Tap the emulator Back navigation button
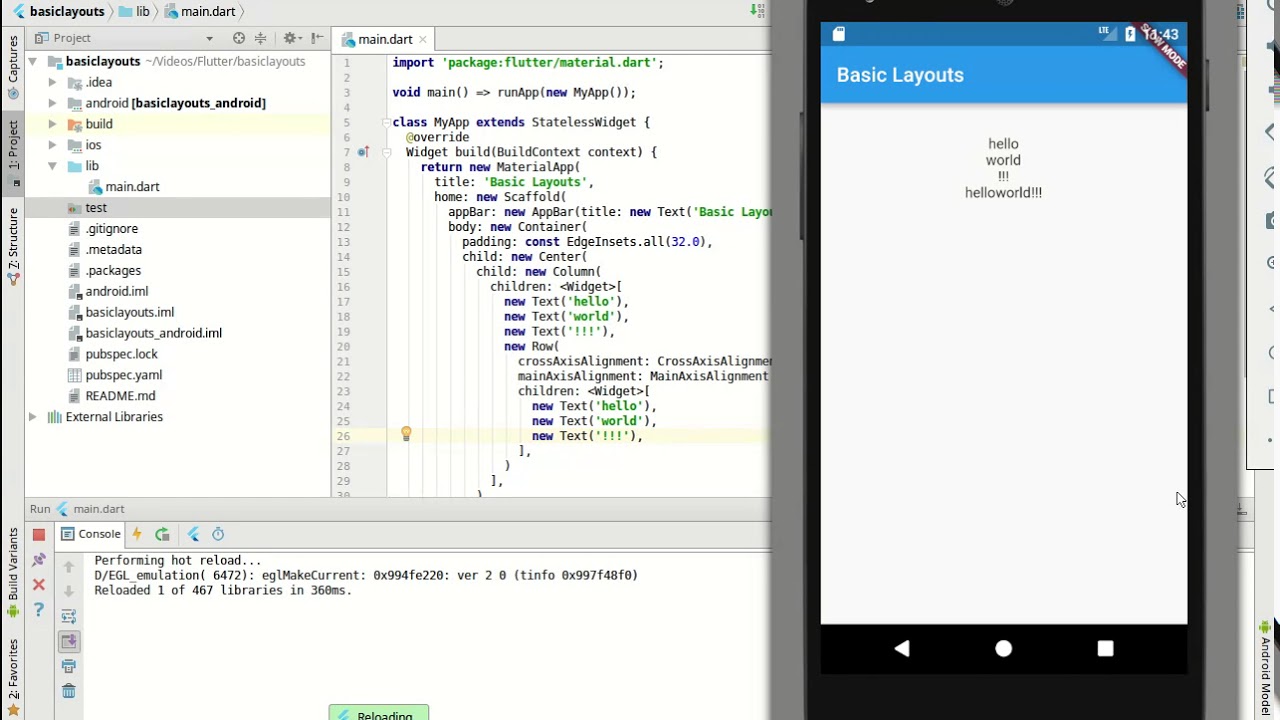Viewport: 1280px width, 720px height. (x=902, y=648)
